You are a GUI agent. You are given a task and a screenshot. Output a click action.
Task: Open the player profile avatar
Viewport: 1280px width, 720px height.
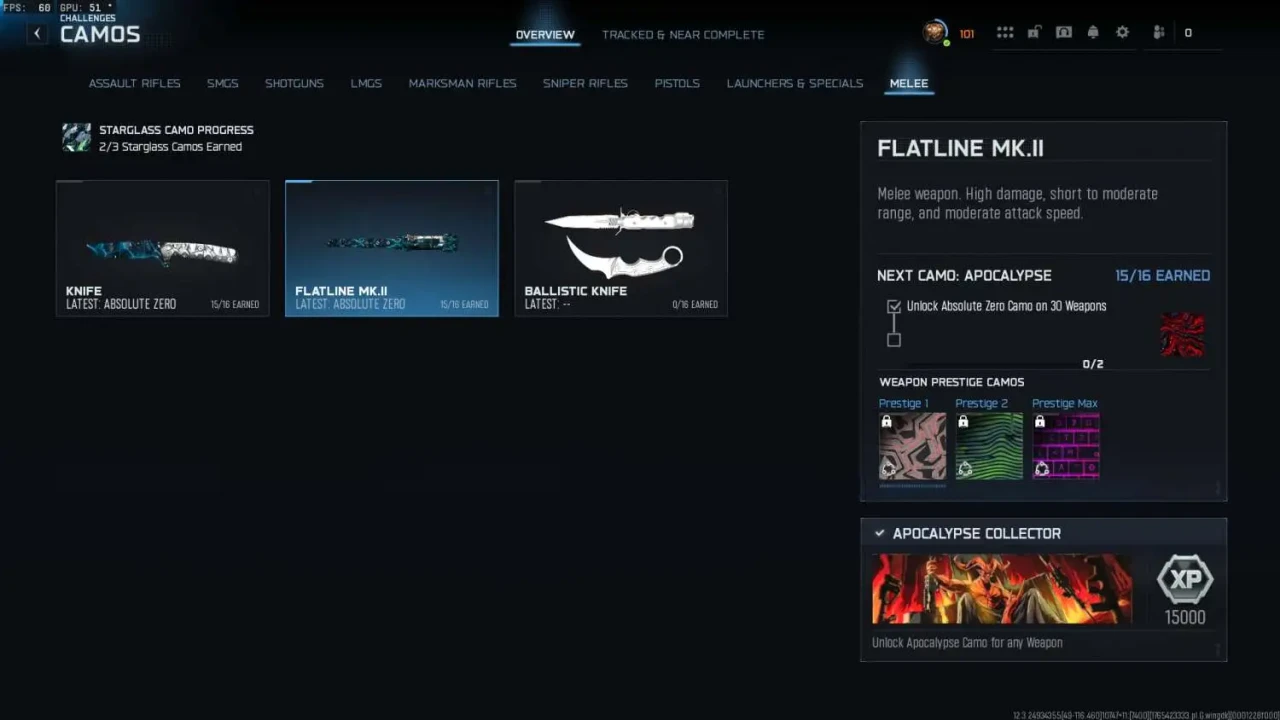click(x=935, y=32)
